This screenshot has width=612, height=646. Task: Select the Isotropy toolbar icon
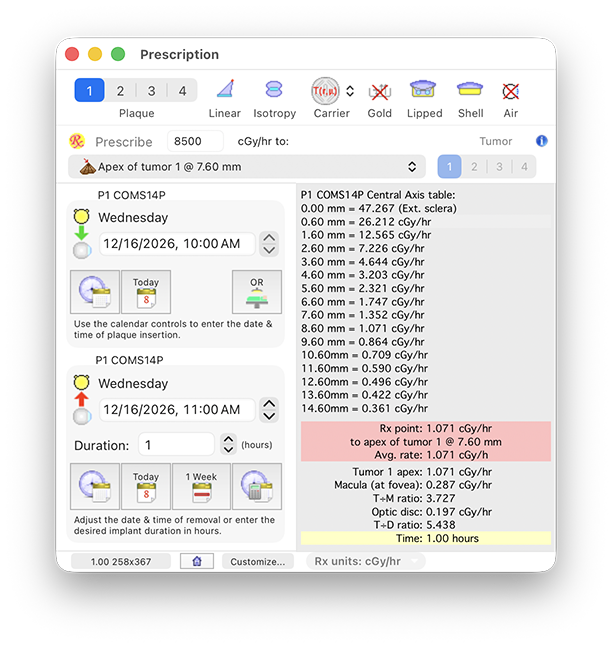[274, 91]
